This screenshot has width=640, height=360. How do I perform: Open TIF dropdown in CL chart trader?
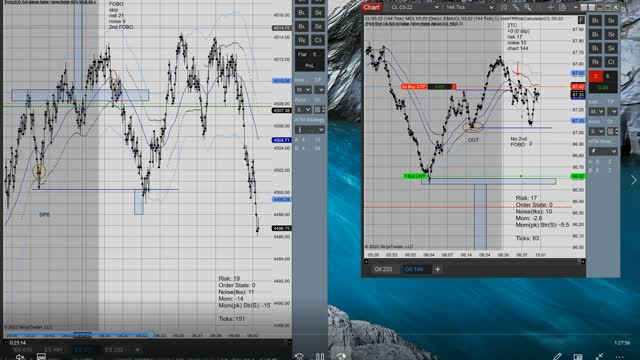tap(612, 111)
